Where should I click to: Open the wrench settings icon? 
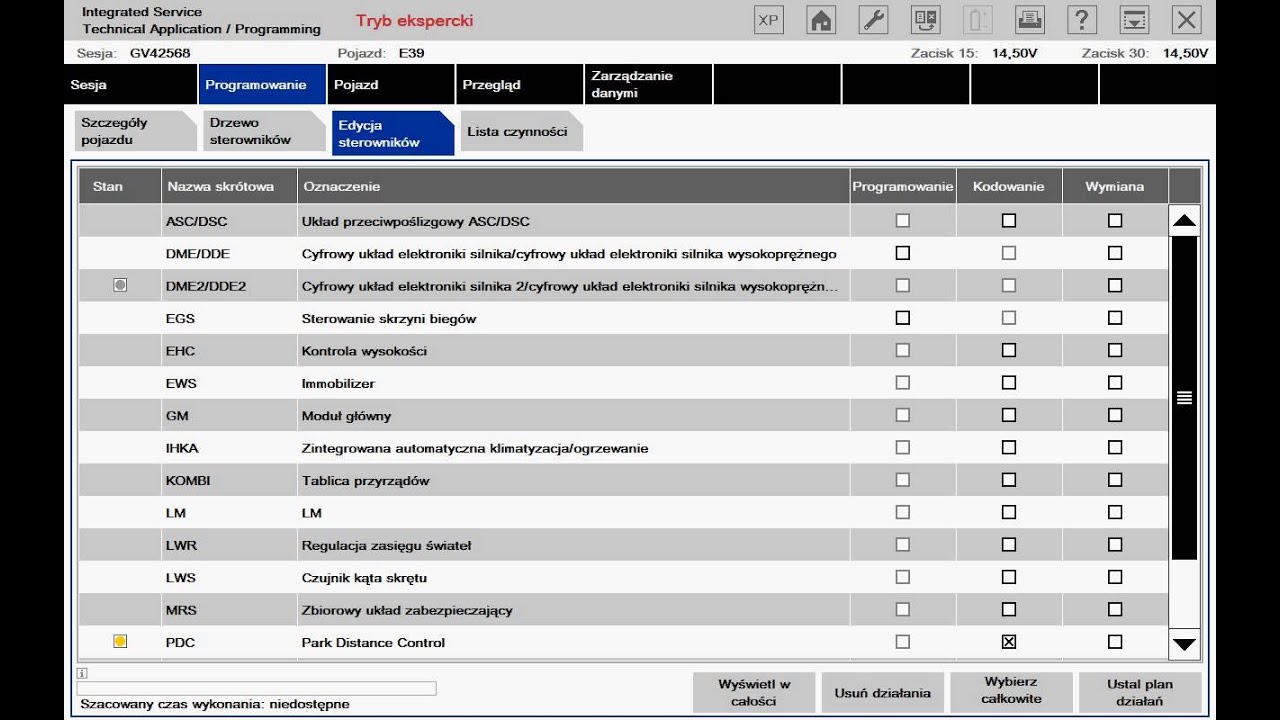point(873,20)
